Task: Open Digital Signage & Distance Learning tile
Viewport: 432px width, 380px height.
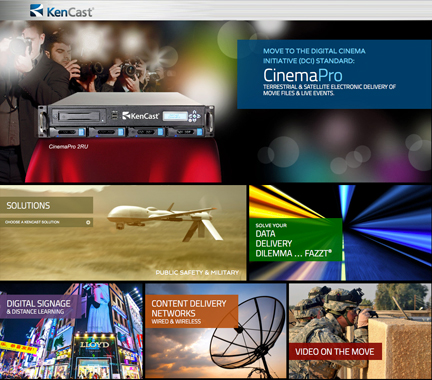Action: pos(40,307)
